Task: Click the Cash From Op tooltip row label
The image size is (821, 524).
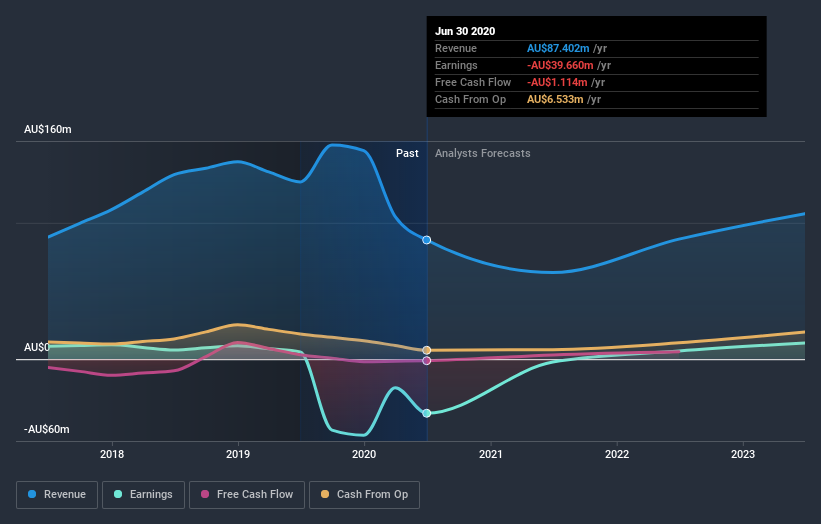Action: tap(471, 99)
